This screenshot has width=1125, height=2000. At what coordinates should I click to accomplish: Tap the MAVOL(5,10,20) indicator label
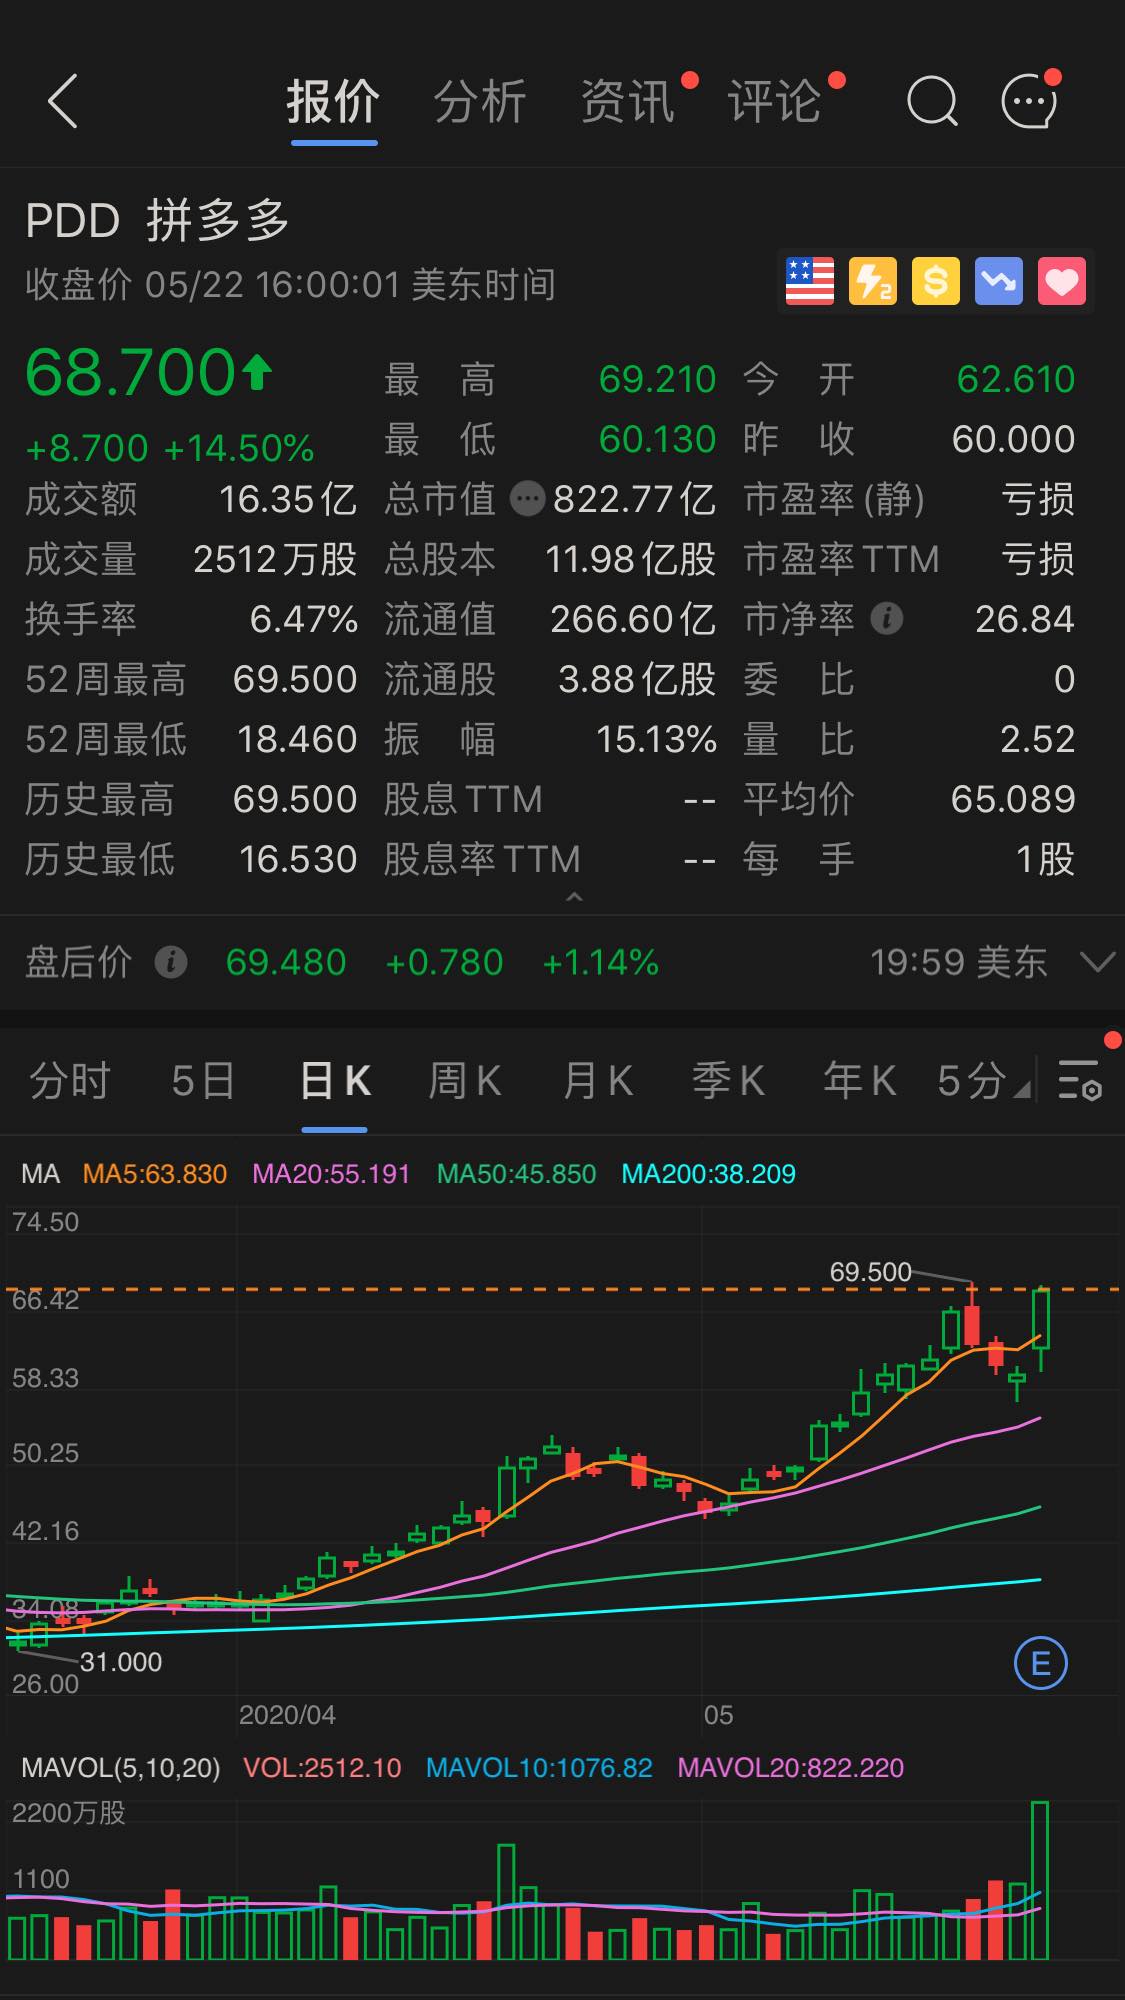click(x=121, y=1768)
